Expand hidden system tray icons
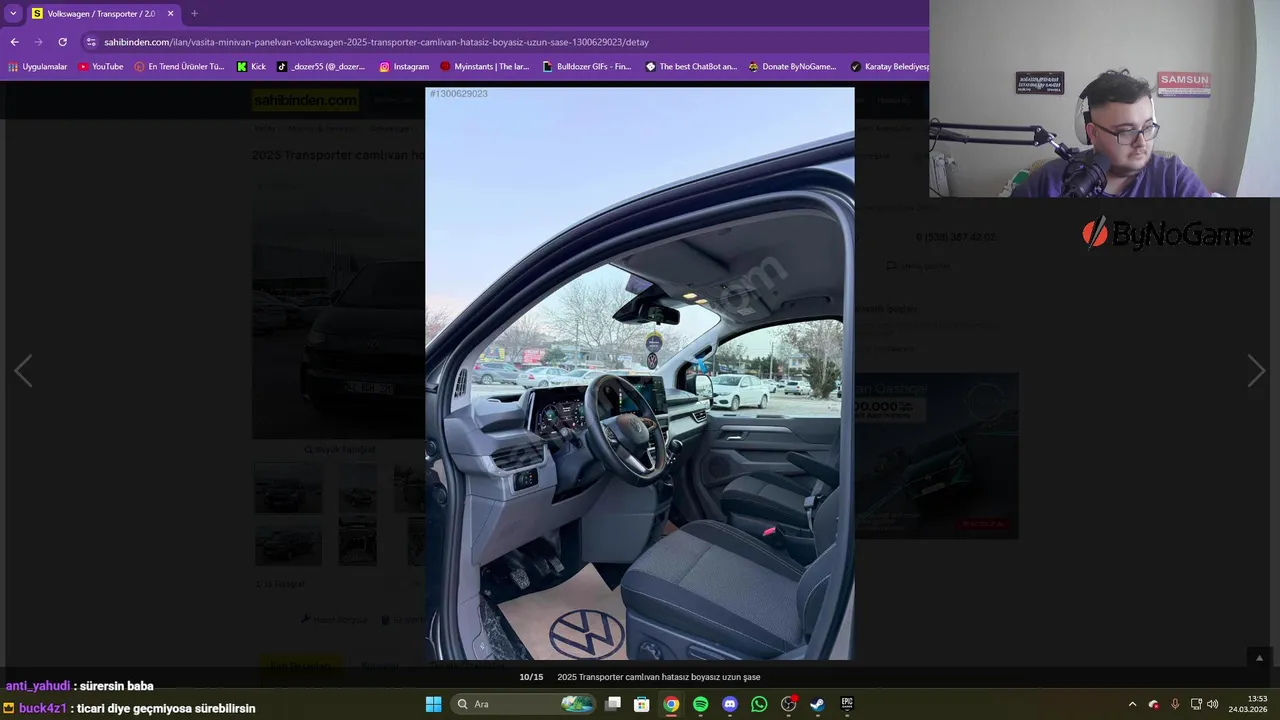The image size is (1280, 720). click(x=1132, y=704)
